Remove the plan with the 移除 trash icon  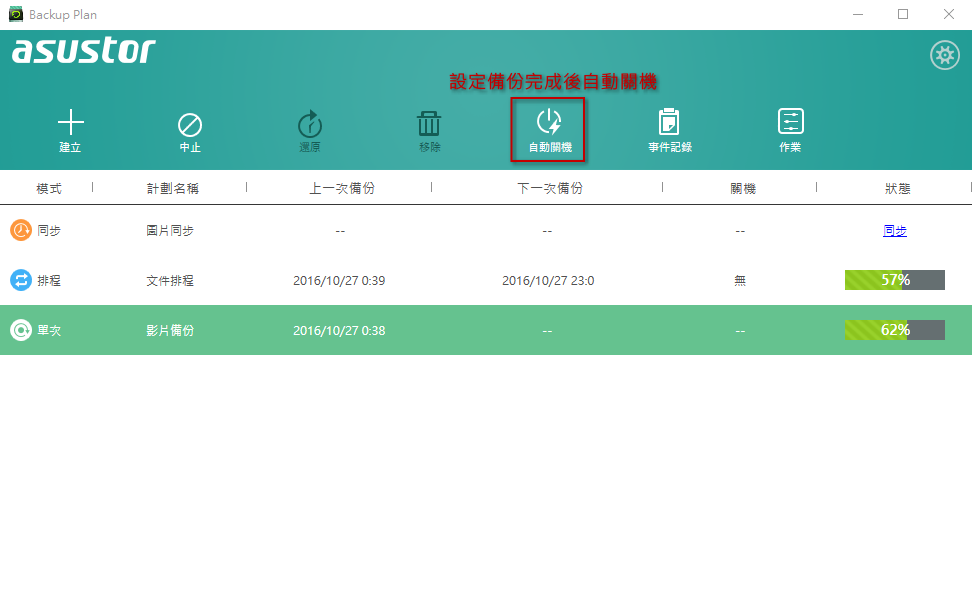tap(429, 123)
